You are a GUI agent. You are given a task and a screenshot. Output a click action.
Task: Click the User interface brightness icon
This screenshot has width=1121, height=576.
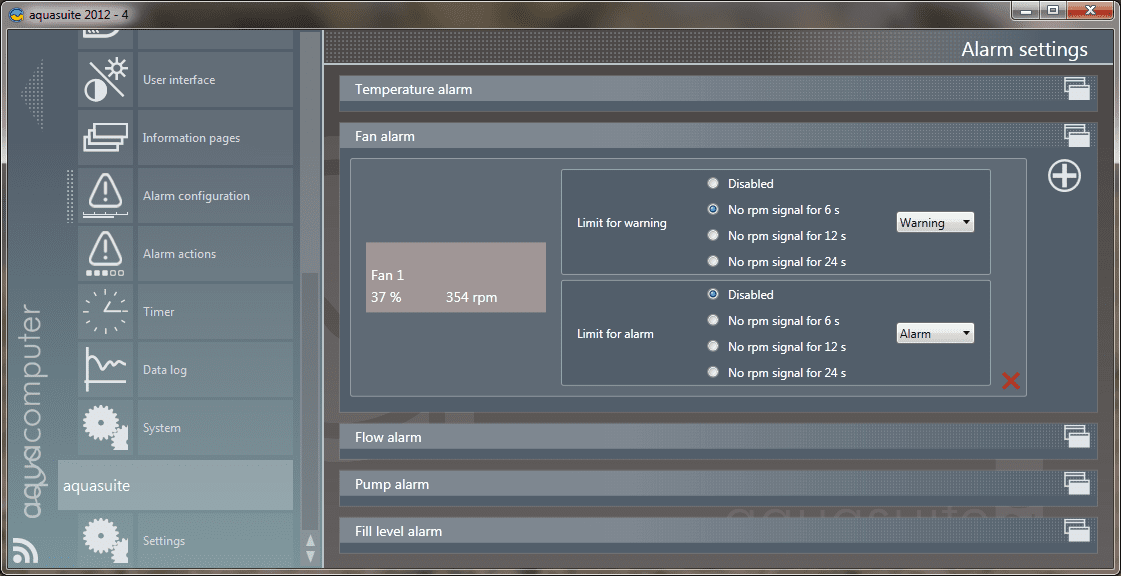tap(105, 79)
